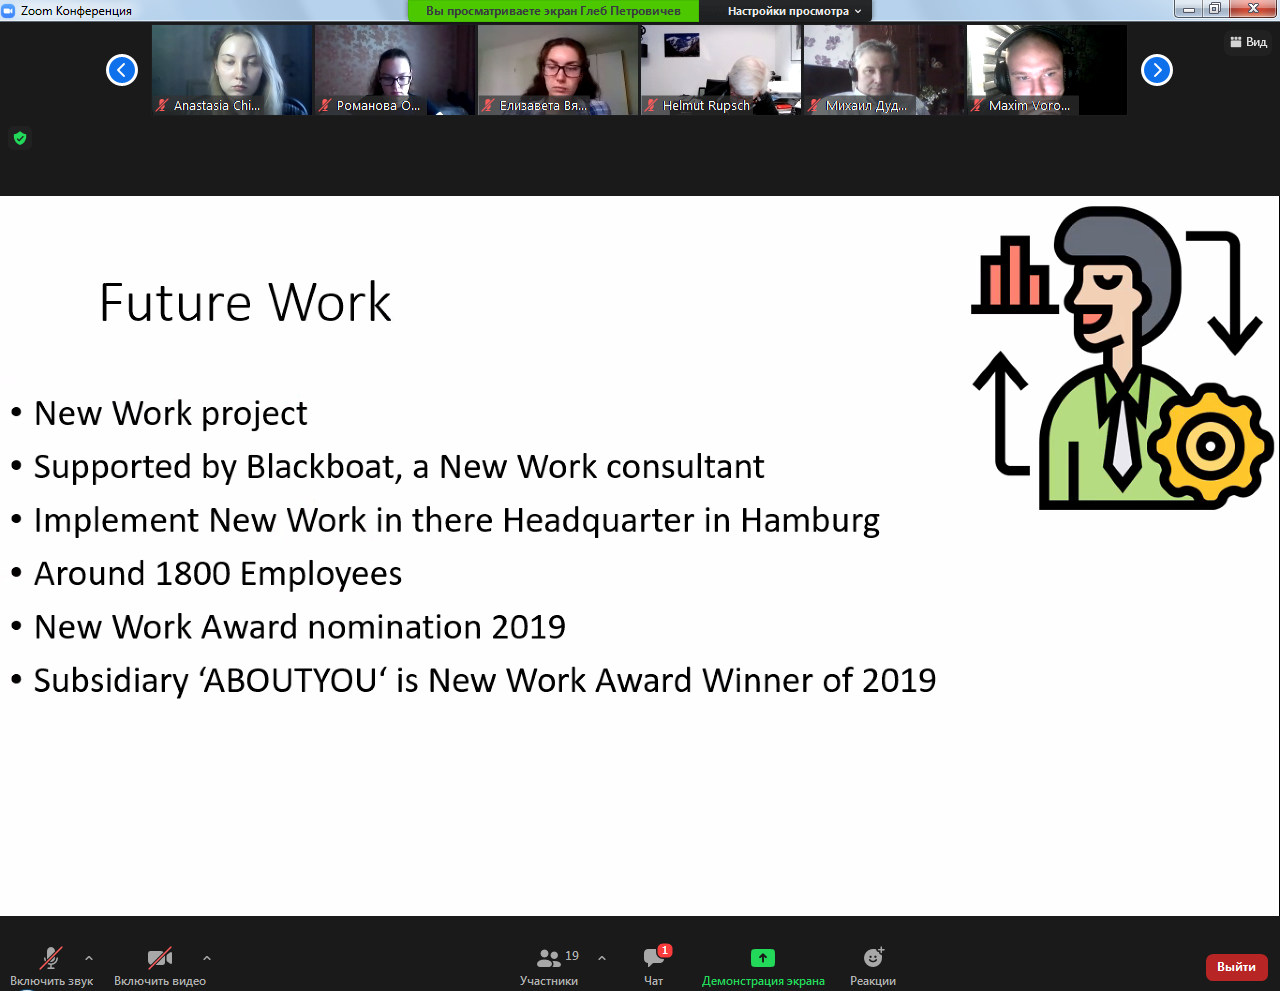Open the Чат chat panel
This screenshot has height=991, width=1280.
[x=655, y=966]
